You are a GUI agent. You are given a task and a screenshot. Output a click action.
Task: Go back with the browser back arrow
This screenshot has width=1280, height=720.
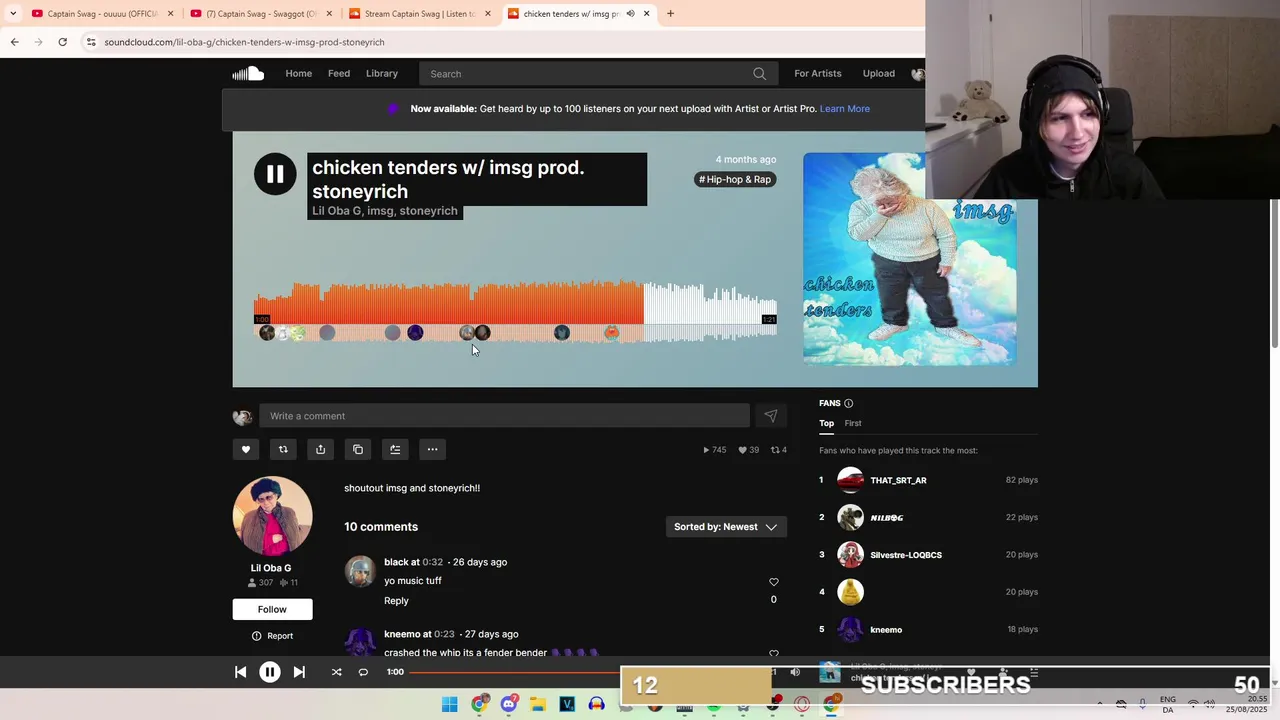[x=14, y=42]
